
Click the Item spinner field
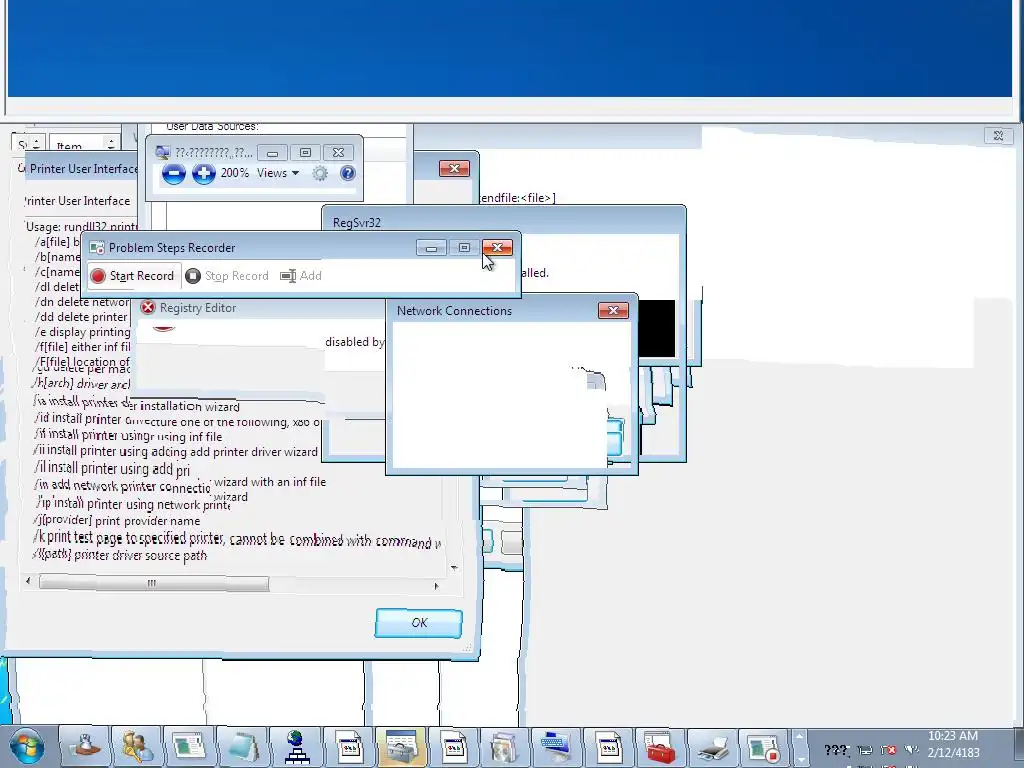click(x=84, y=144)
